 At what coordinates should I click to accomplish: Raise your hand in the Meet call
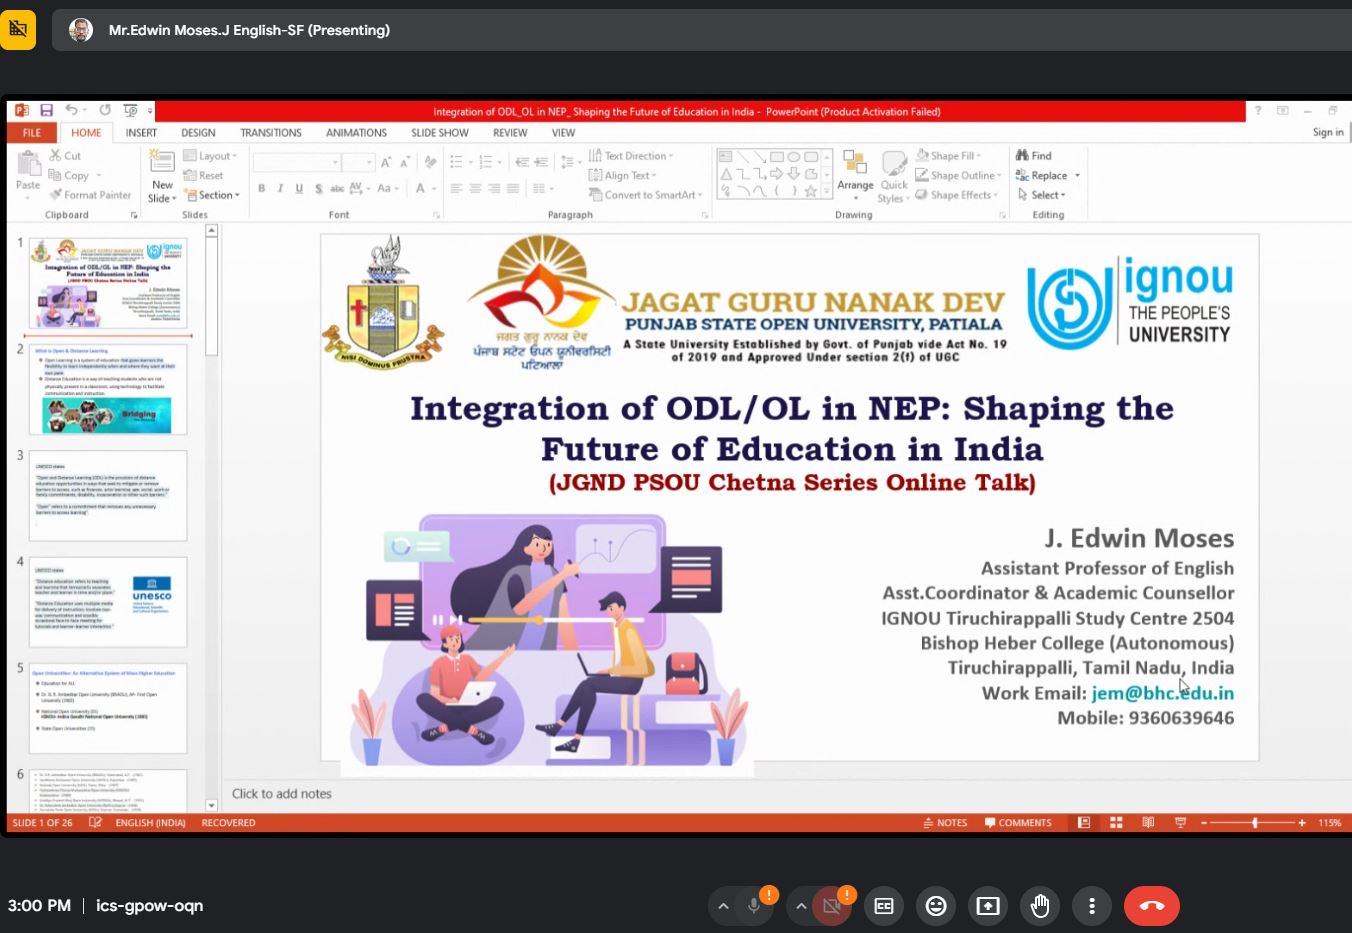1040,906
